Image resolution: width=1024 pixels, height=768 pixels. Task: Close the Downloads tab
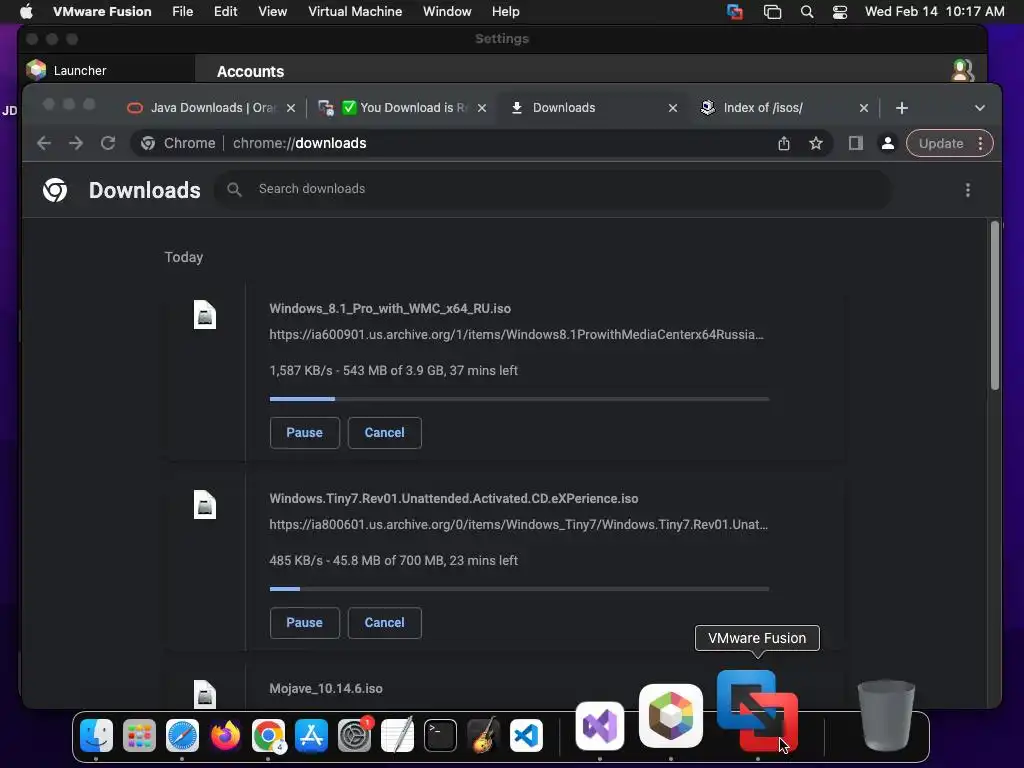point(673,108)
